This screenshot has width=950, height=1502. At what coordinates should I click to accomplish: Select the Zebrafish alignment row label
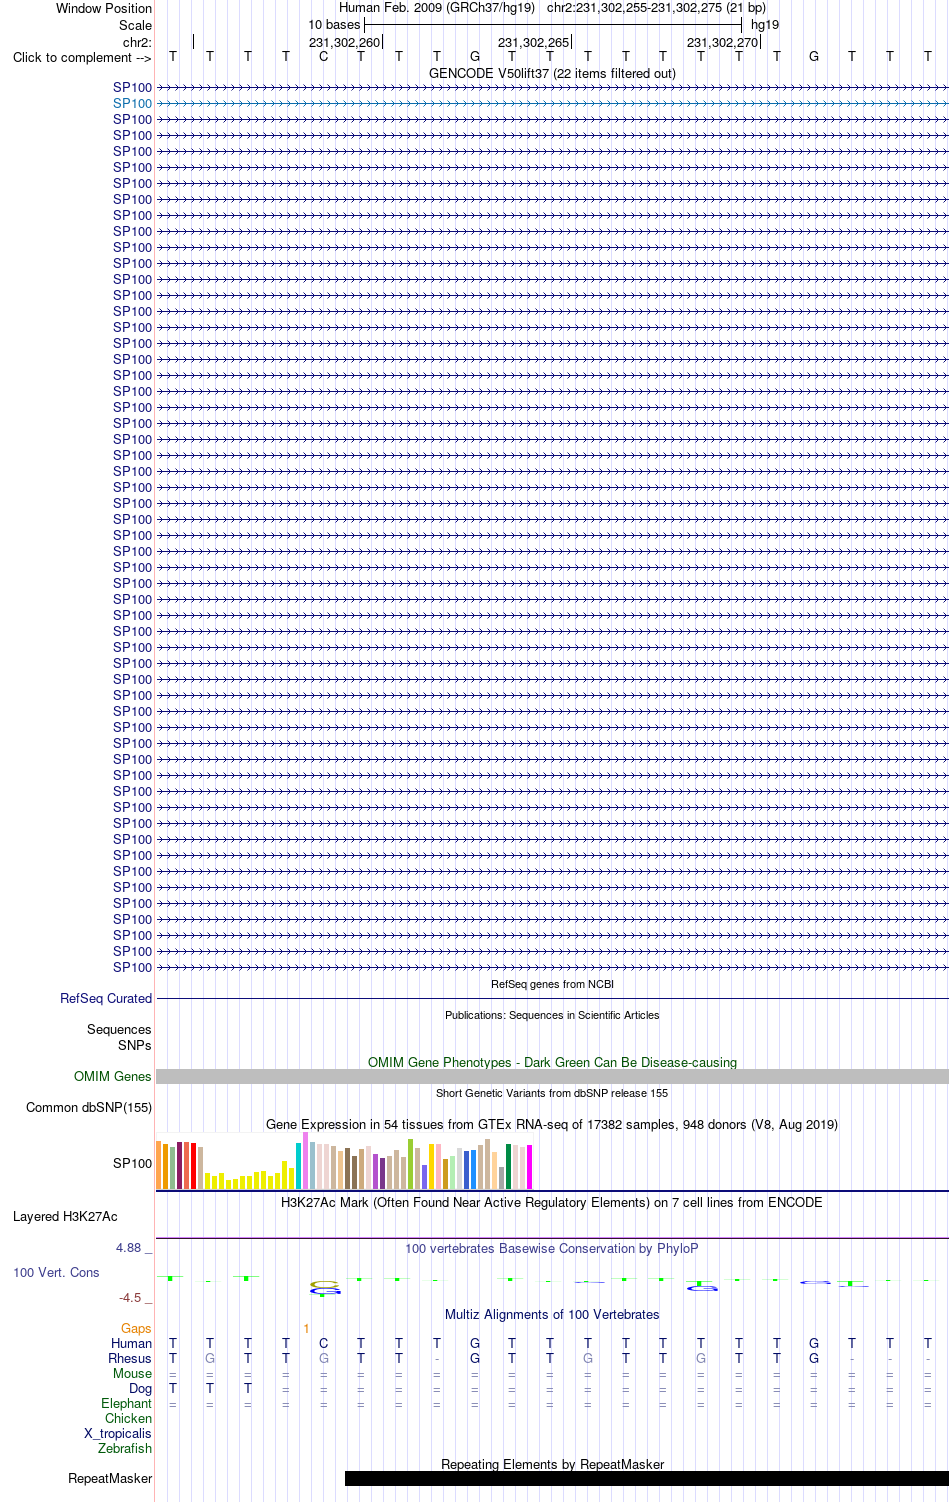(x=125, y=1448)
